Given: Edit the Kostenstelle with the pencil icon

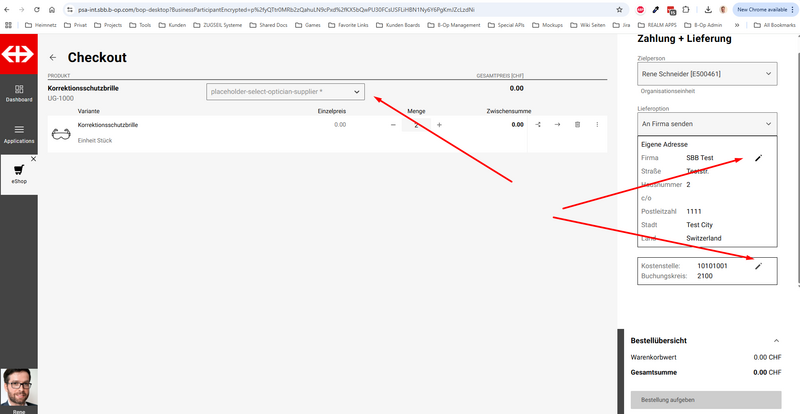Looking at the screenshot, I should click(758, 266).
